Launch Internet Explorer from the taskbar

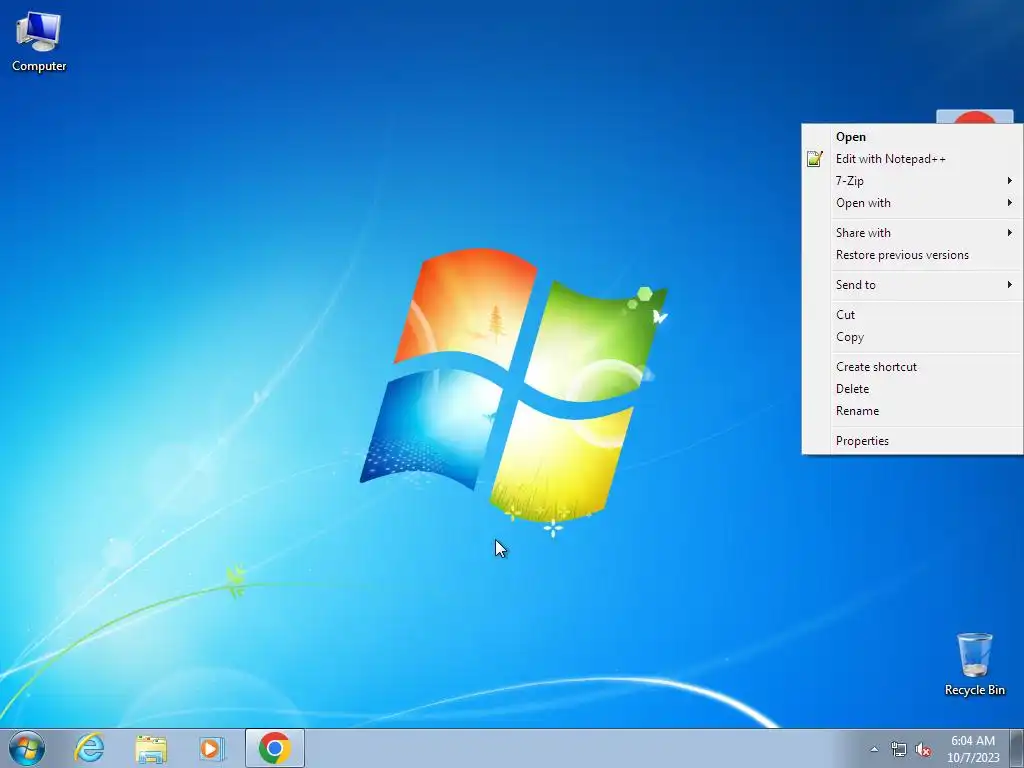coord(89,748)
